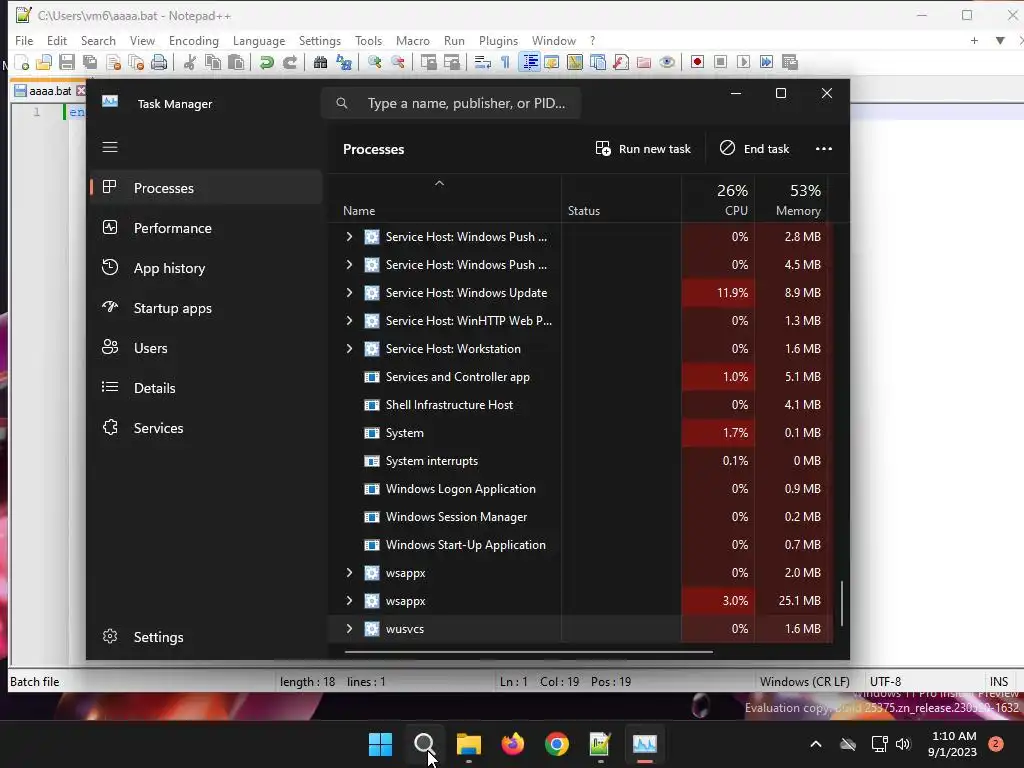The image size is (1024, 768).
Task: Click the Start Recording macro red dot icon
Action: (697, 62)
